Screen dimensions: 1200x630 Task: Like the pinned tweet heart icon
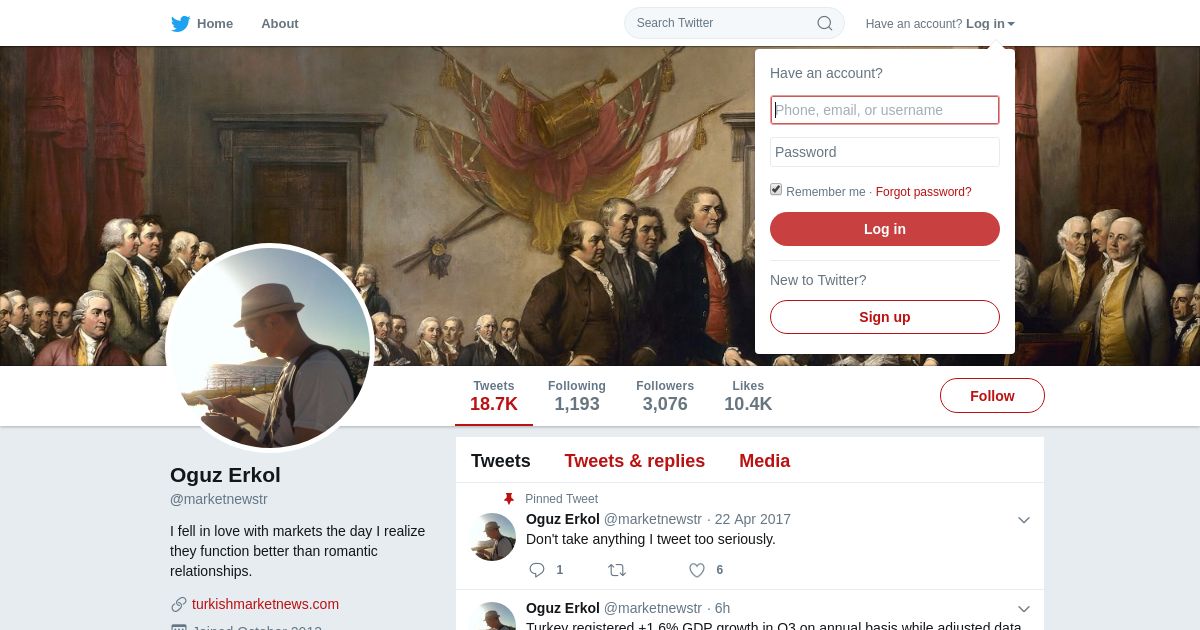[x=697, y=570]
